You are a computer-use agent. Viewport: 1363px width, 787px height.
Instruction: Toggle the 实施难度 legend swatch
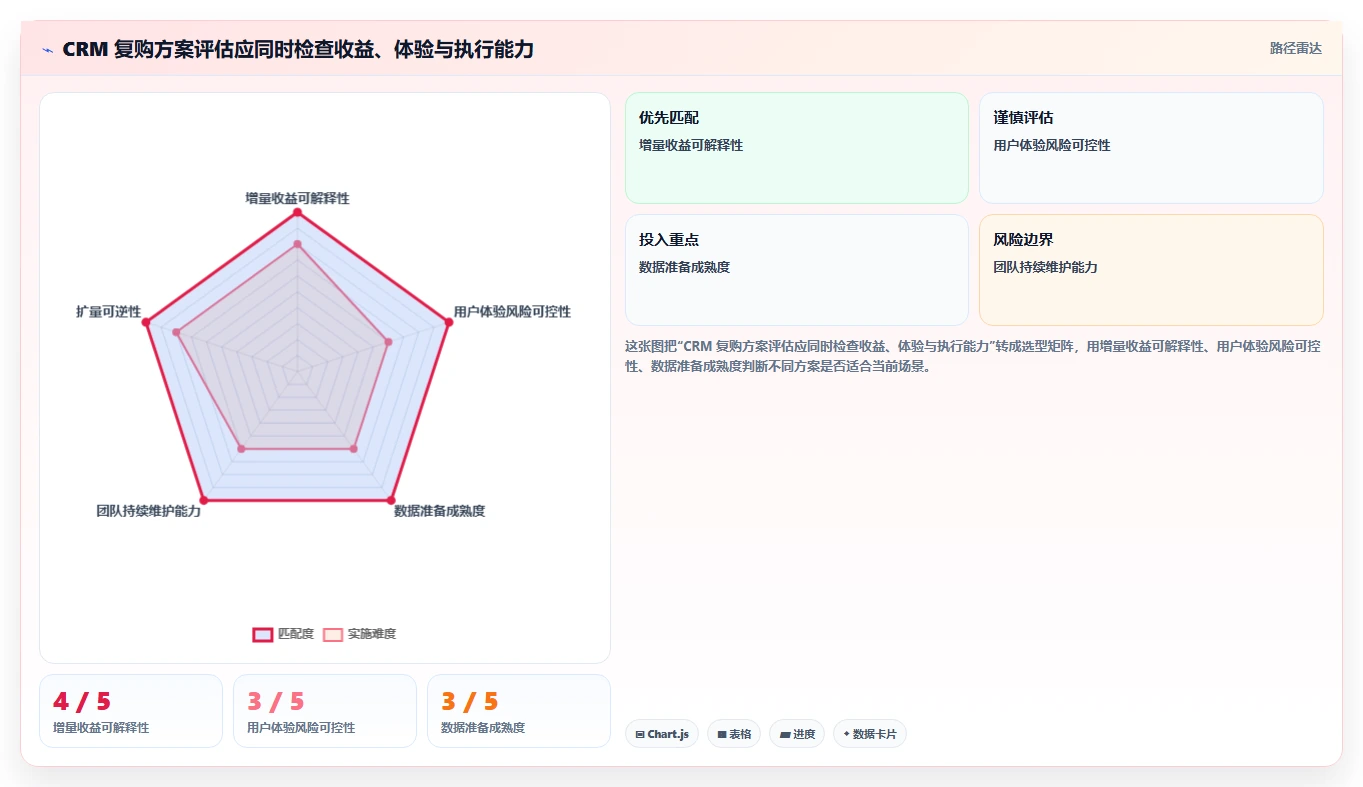(333, 634)
